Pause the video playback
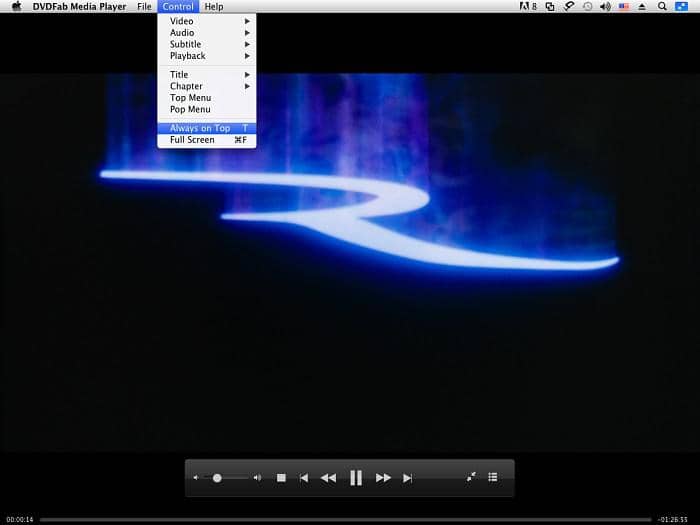Screen dimensions: 700x525 tap(356, 478)
